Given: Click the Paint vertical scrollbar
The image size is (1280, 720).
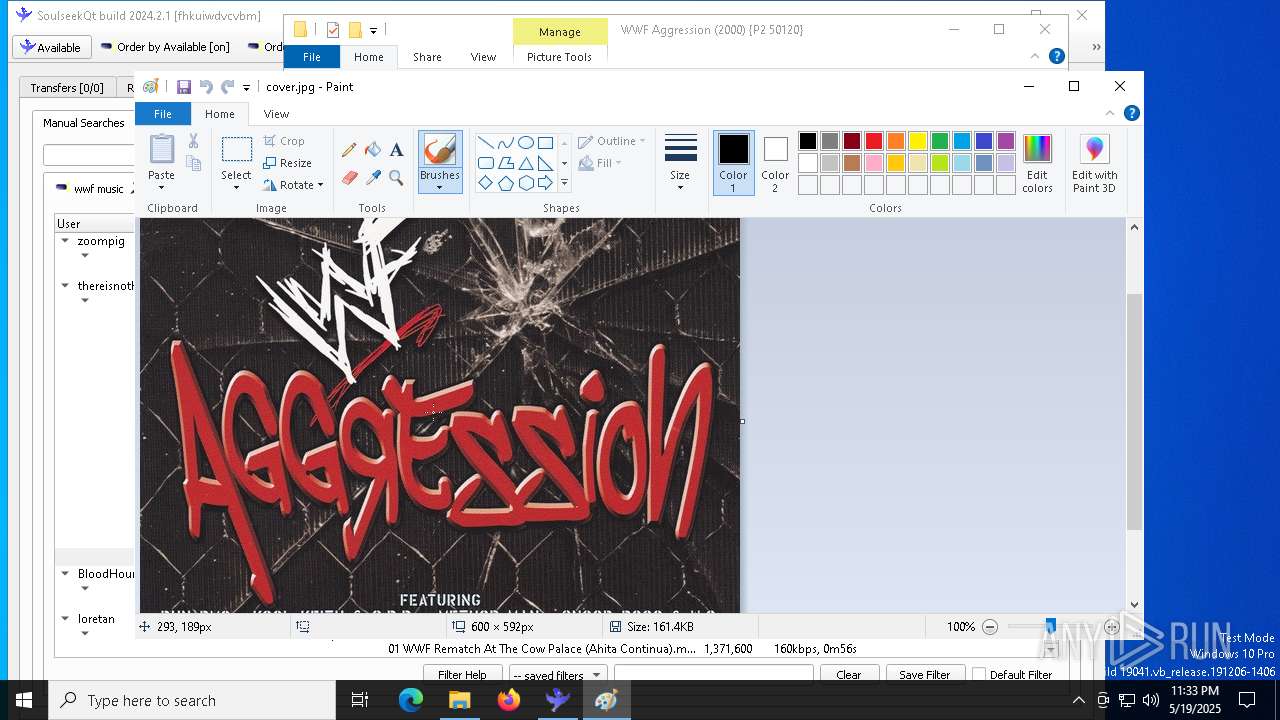Looking at the screenshot, I should 1134,412.
